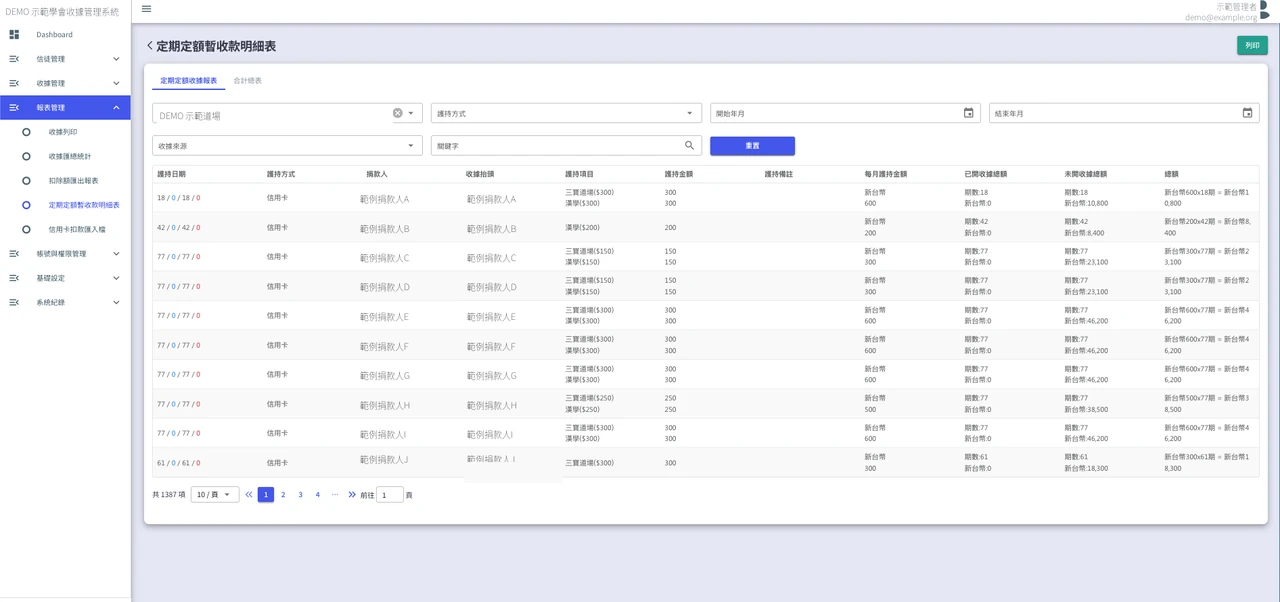This screenshot has height=602, width=1280.
Task: Go to pagination page 4
Action: (318, 495)
